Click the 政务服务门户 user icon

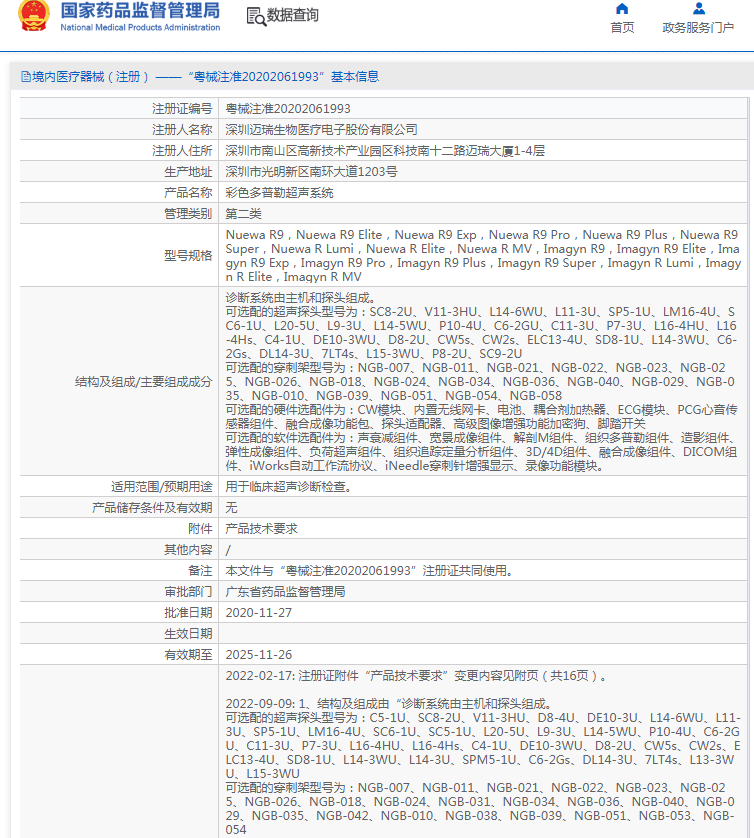(698, 9)
